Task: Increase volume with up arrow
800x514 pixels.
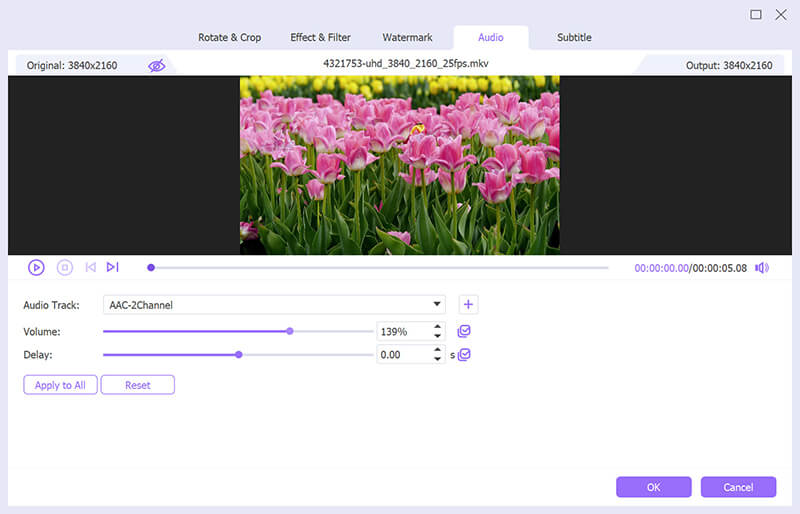Action: click(437, 327)
